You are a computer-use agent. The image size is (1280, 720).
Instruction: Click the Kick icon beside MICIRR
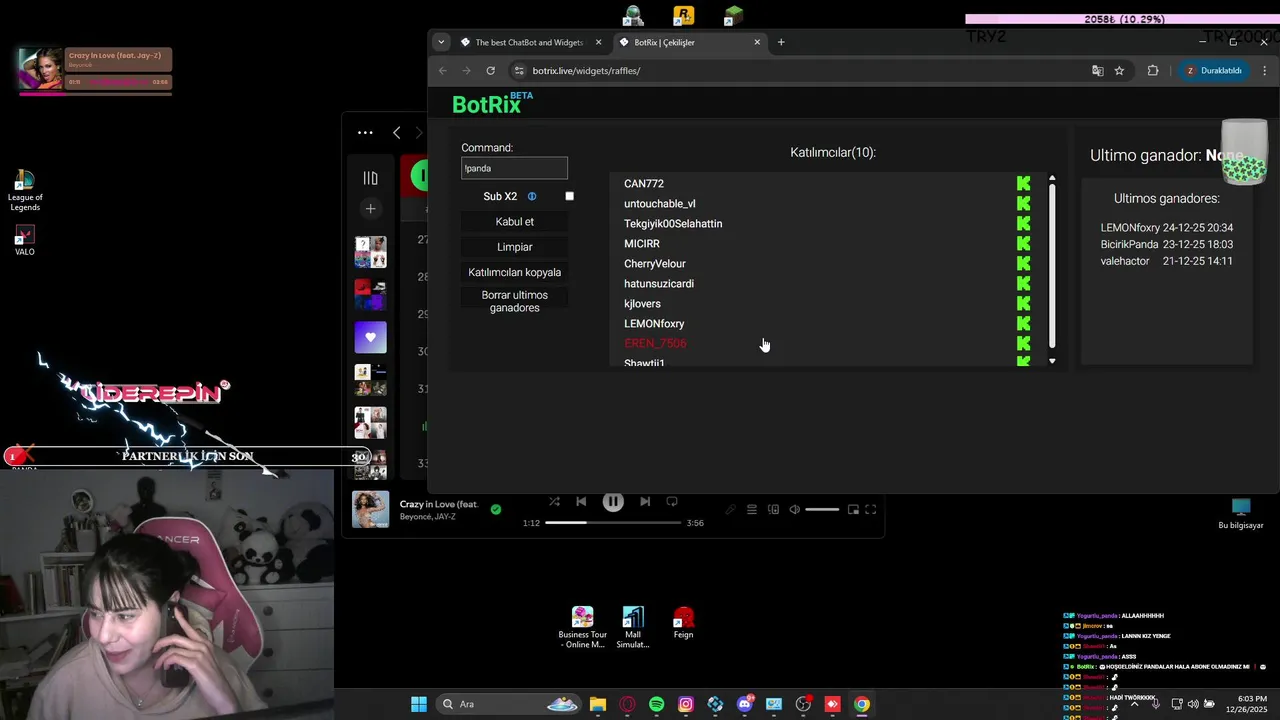1023,243
